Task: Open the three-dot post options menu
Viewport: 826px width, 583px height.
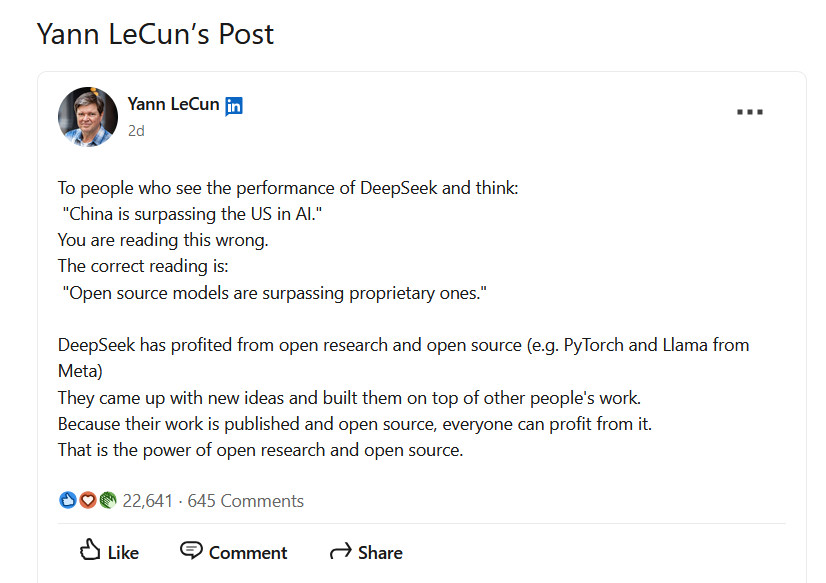Action: click(x=749, y=112)
